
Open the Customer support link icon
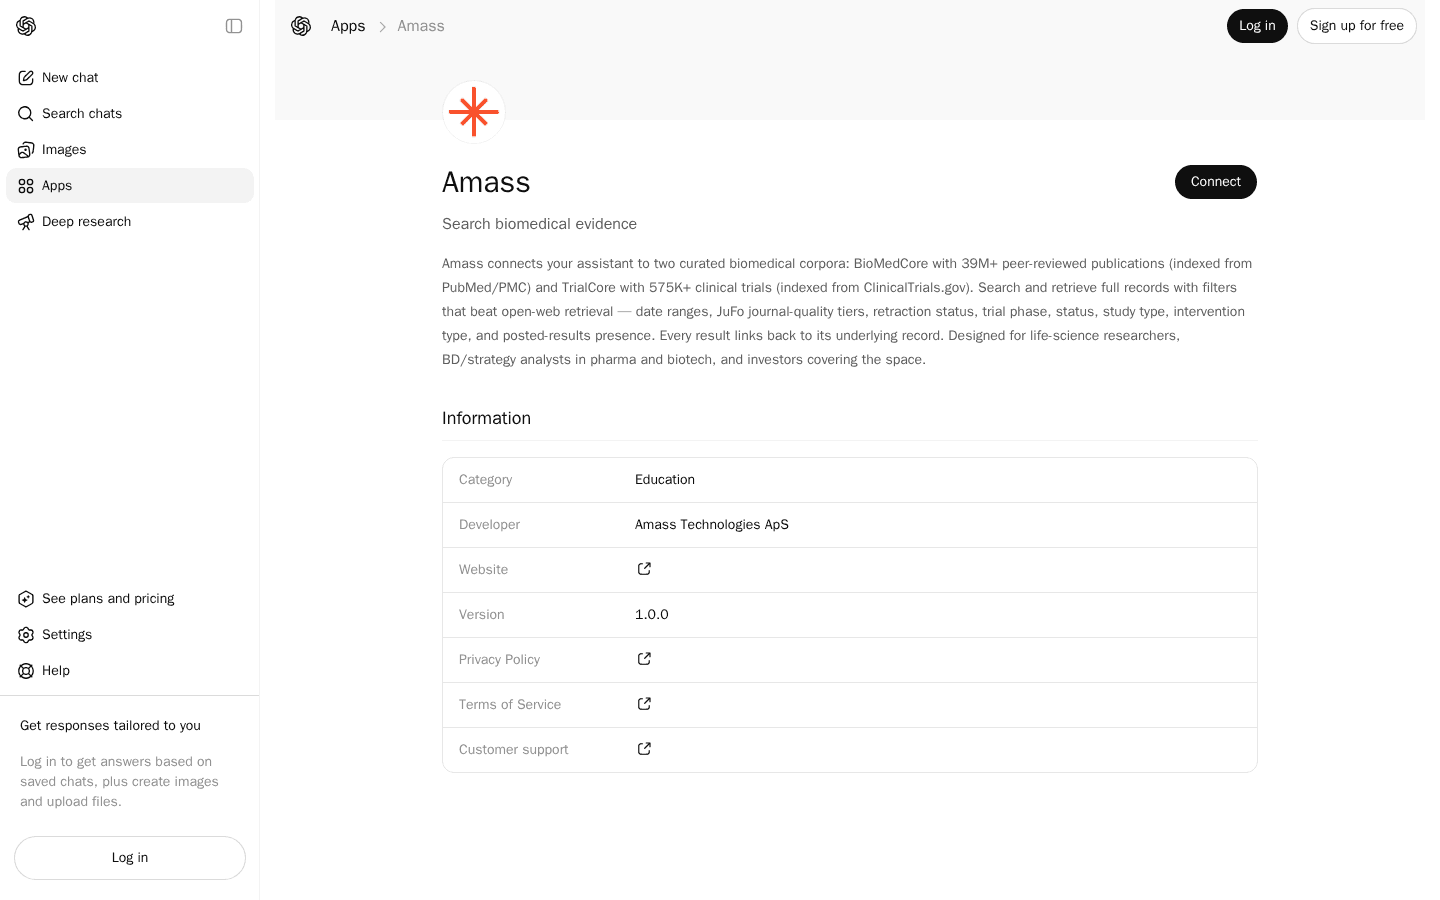(x=644, y=749)
